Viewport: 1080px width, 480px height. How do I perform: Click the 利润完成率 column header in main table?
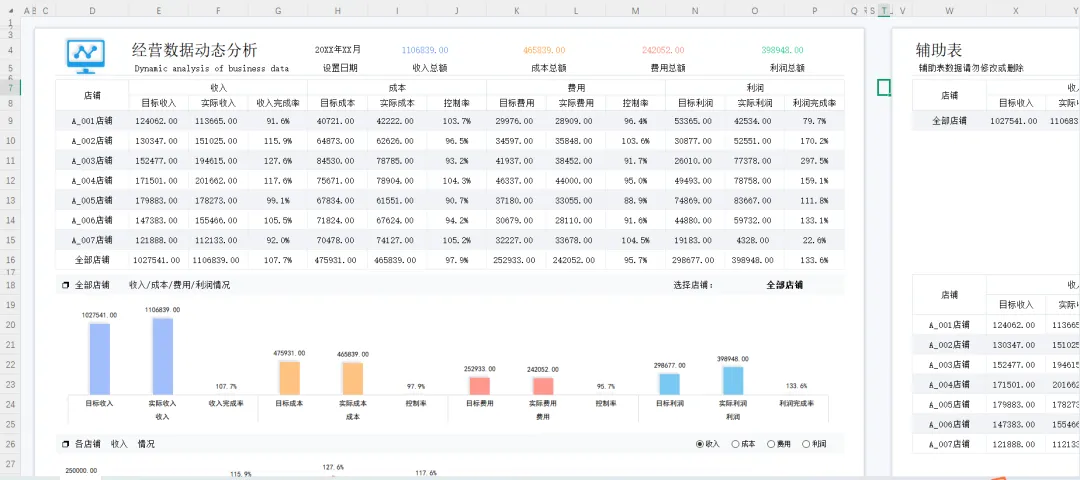click(x=815, y=103)
